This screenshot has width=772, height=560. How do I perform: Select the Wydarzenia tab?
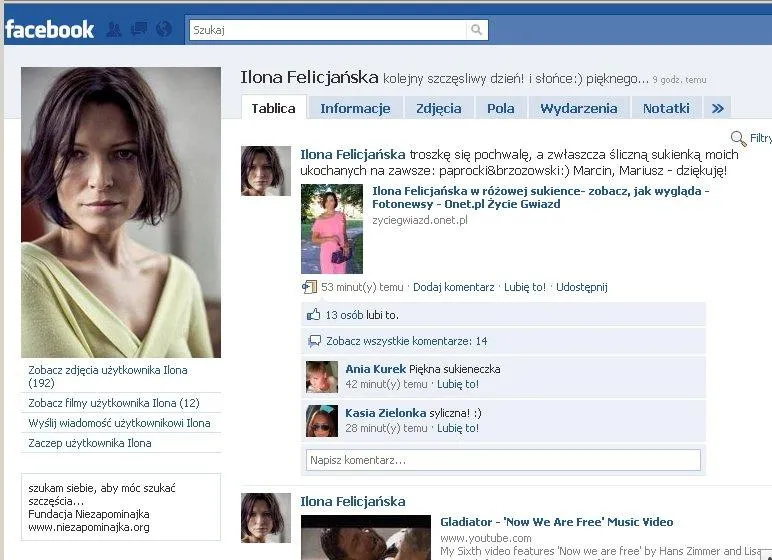click(578, 108)
